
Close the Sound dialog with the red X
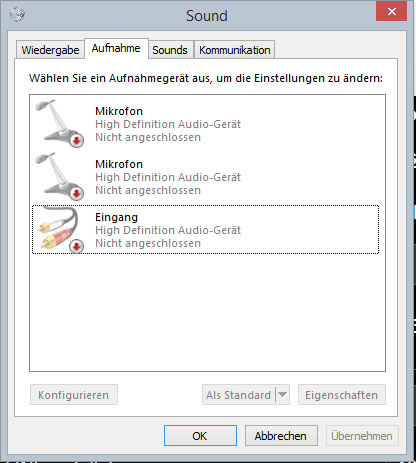point(391,11)
